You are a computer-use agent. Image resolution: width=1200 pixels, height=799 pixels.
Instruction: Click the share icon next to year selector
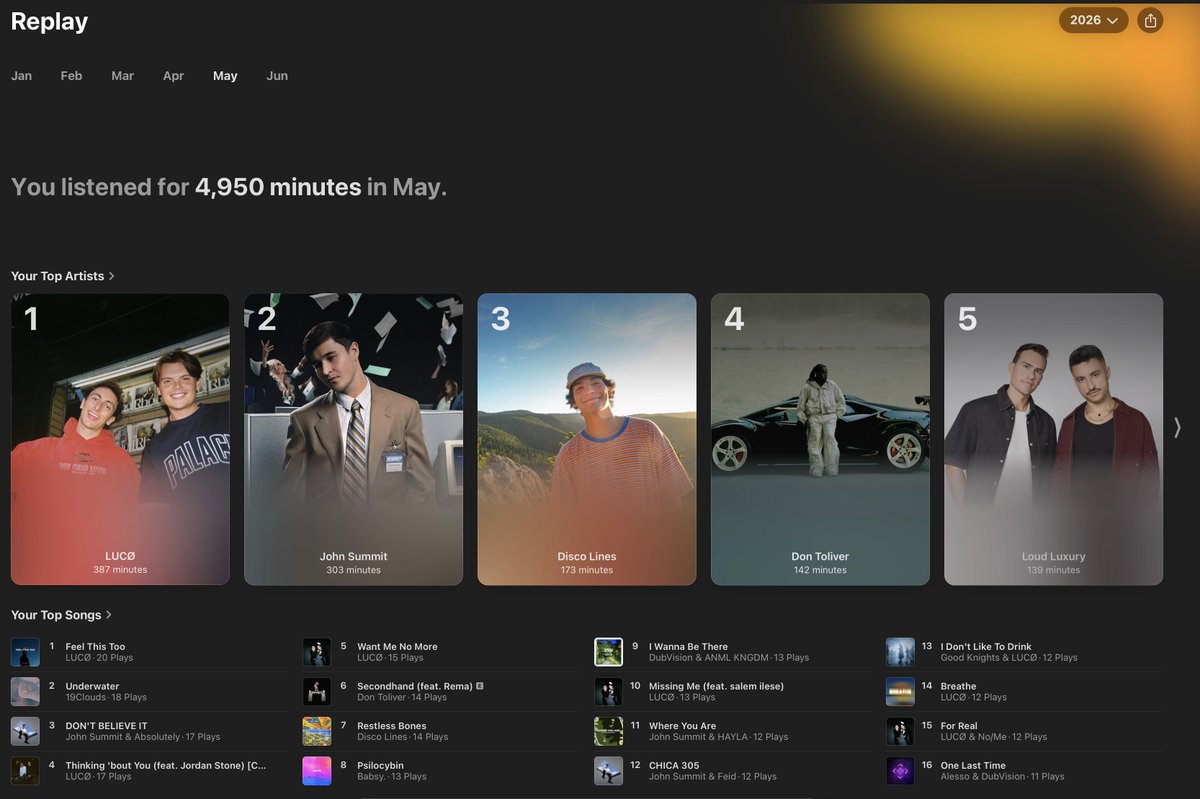click(1150, 20)
